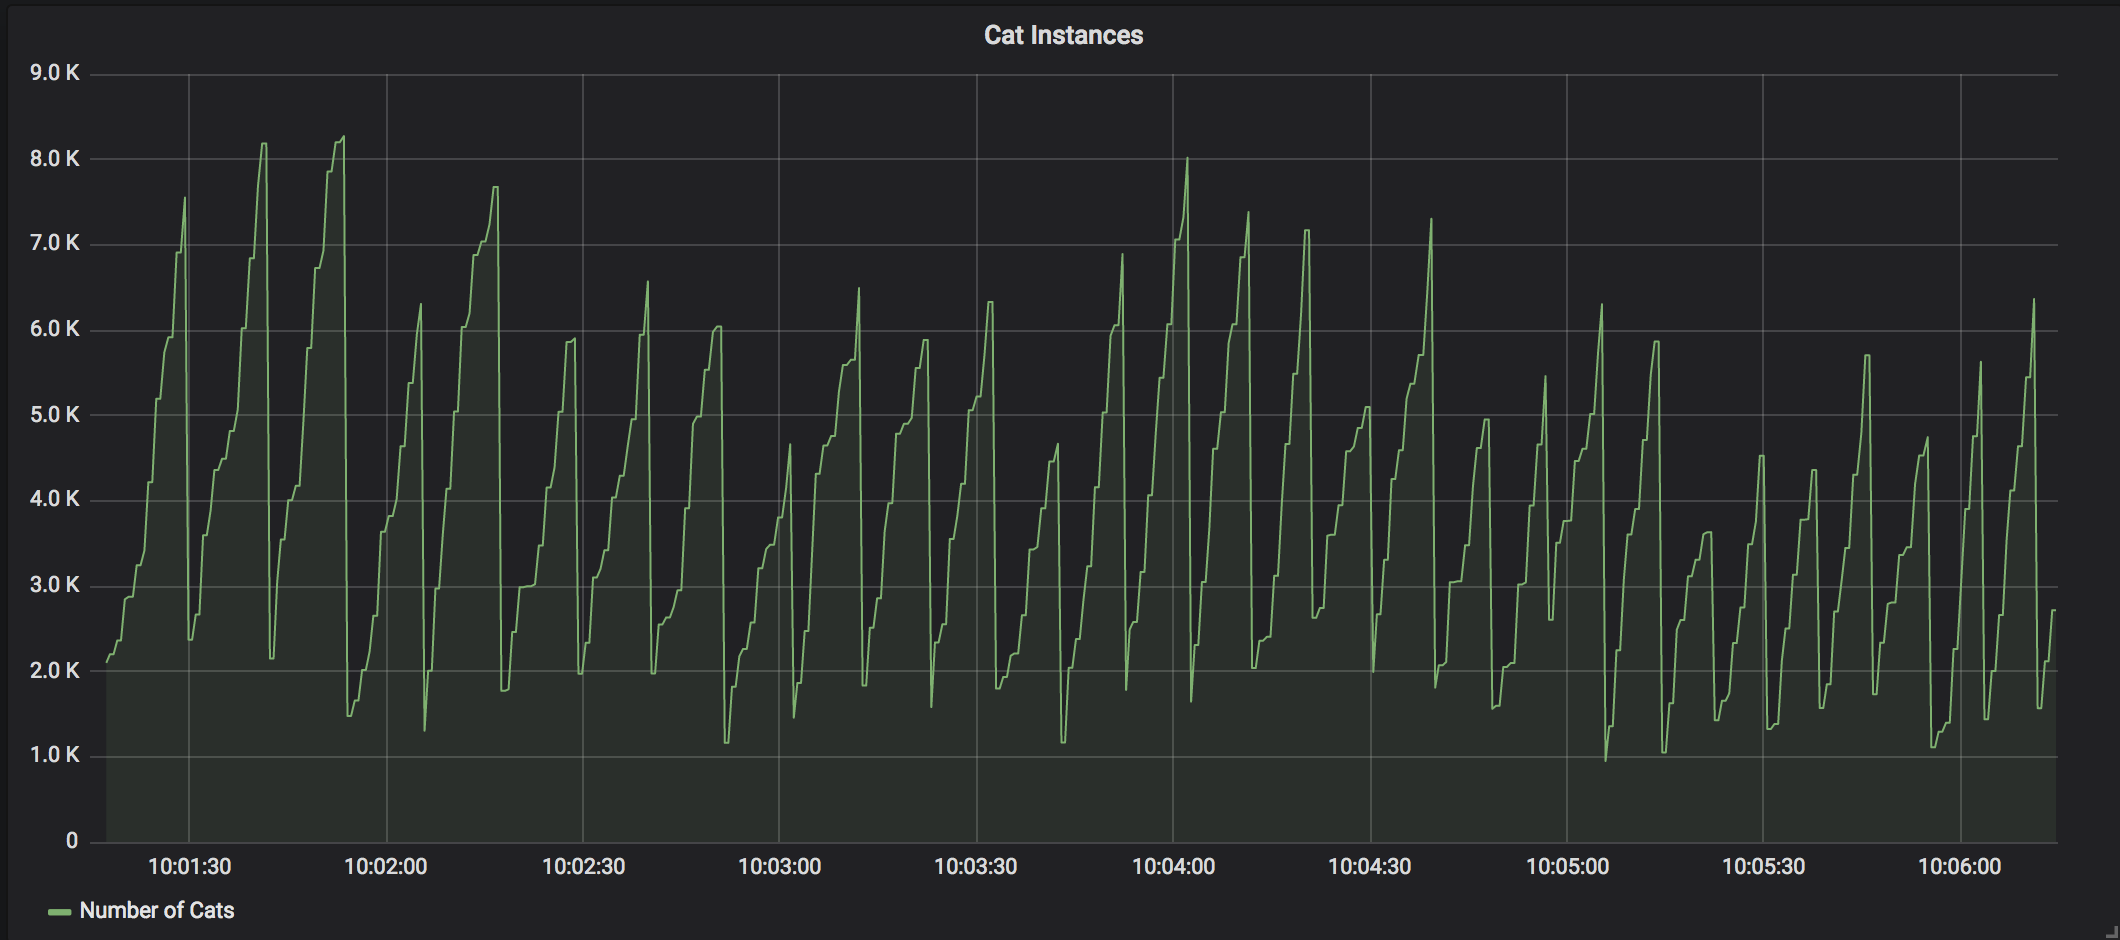The width and height of the screenshot is (2120, 940).
Task: Open the green legend color swatch
Action: pyautogui.click(x=59, y=912)
